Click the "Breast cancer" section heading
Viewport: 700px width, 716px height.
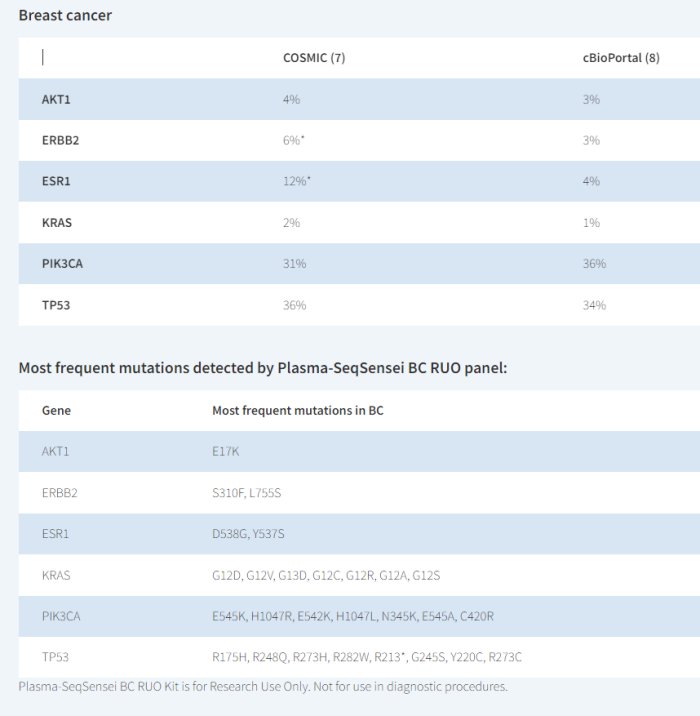click(x=65, y=16)
